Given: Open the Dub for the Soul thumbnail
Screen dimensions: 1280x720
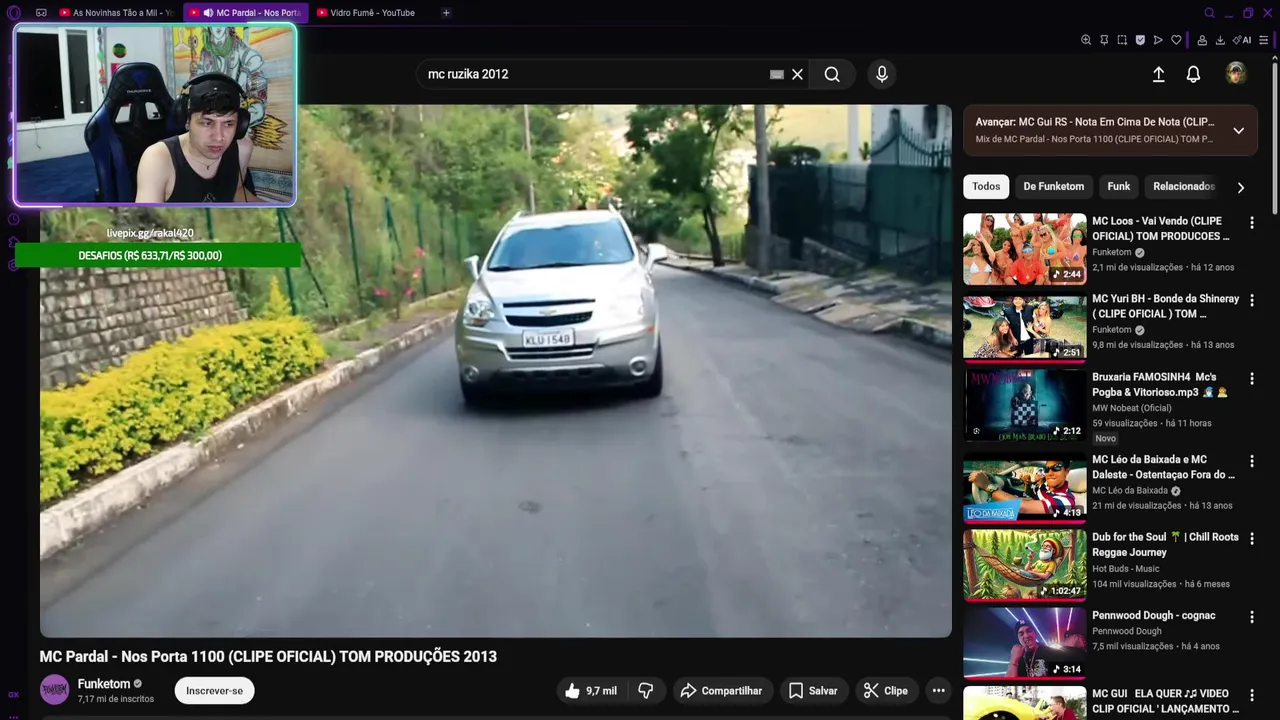Looking at the screenshot, I should coord(1024,564).
